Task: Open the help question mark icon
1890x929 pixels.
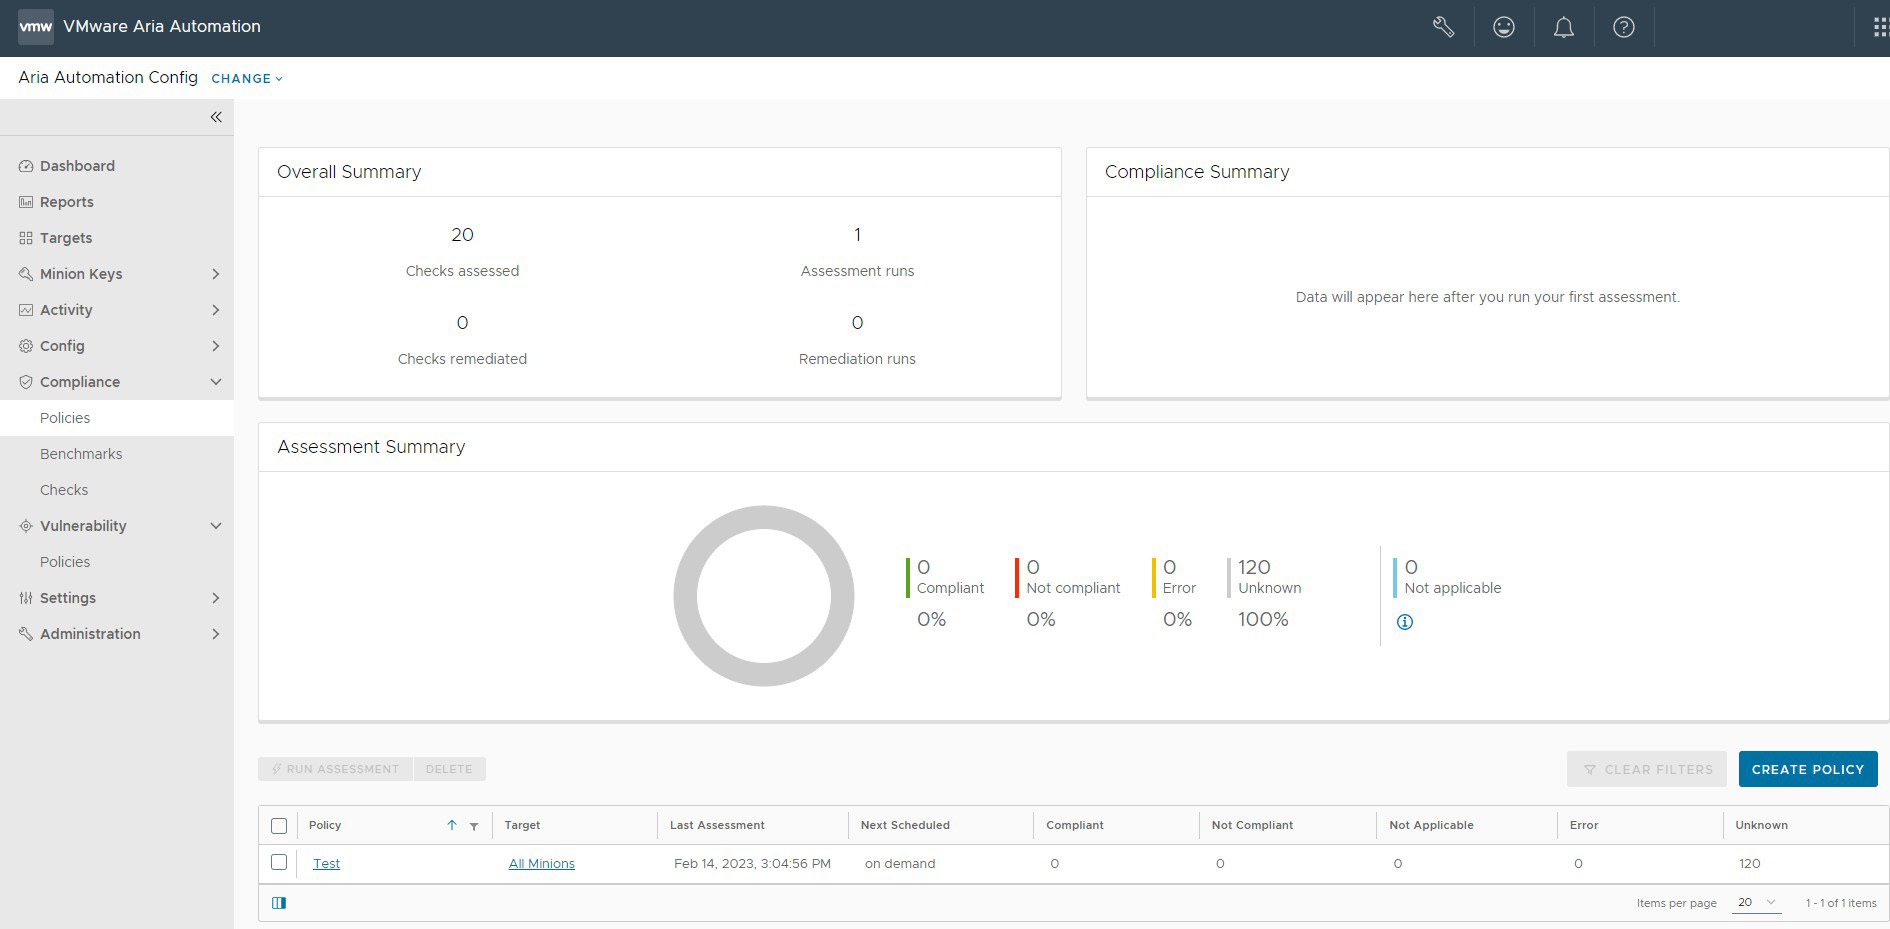Action: (x=1624, y=27)
